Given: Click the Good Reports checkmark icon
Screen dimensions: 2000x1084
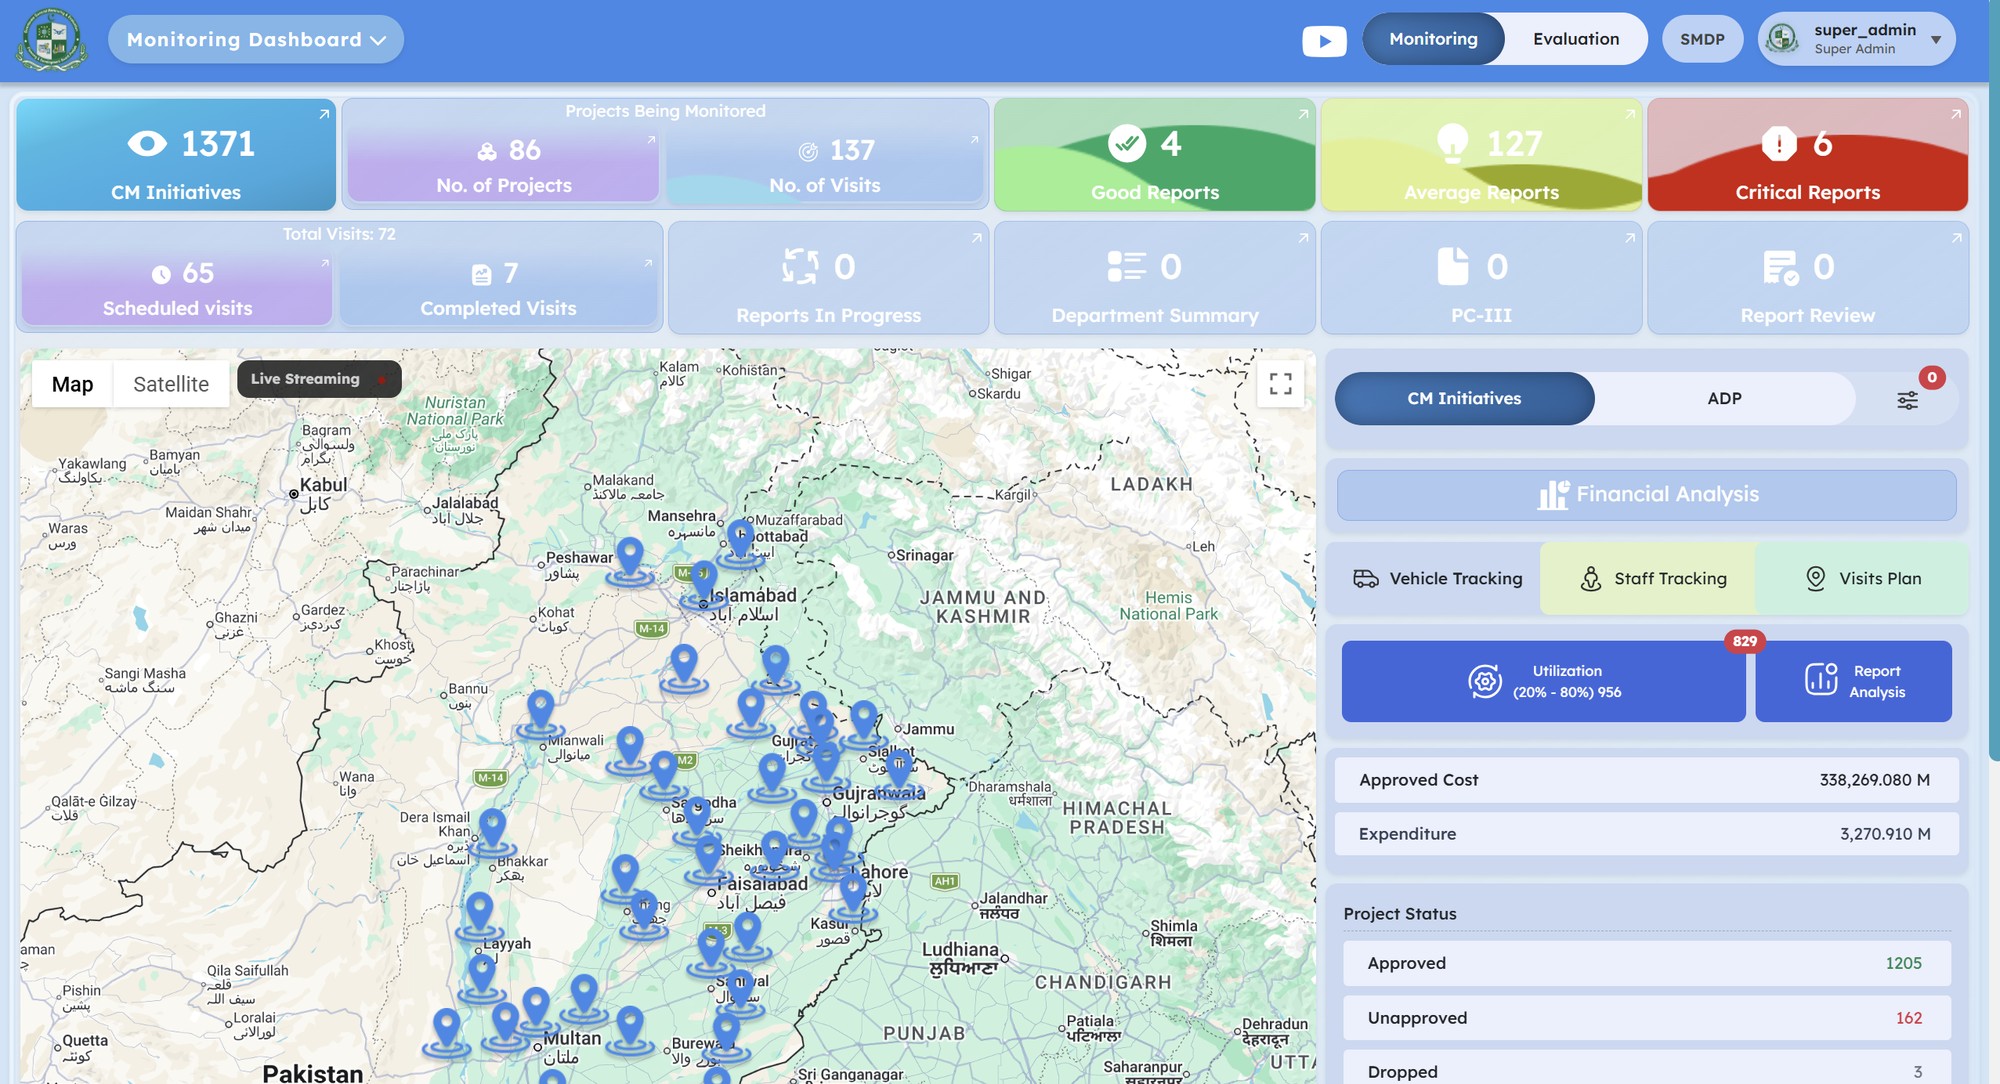Looking at the screenshot, I should (x=1127, y=143).
